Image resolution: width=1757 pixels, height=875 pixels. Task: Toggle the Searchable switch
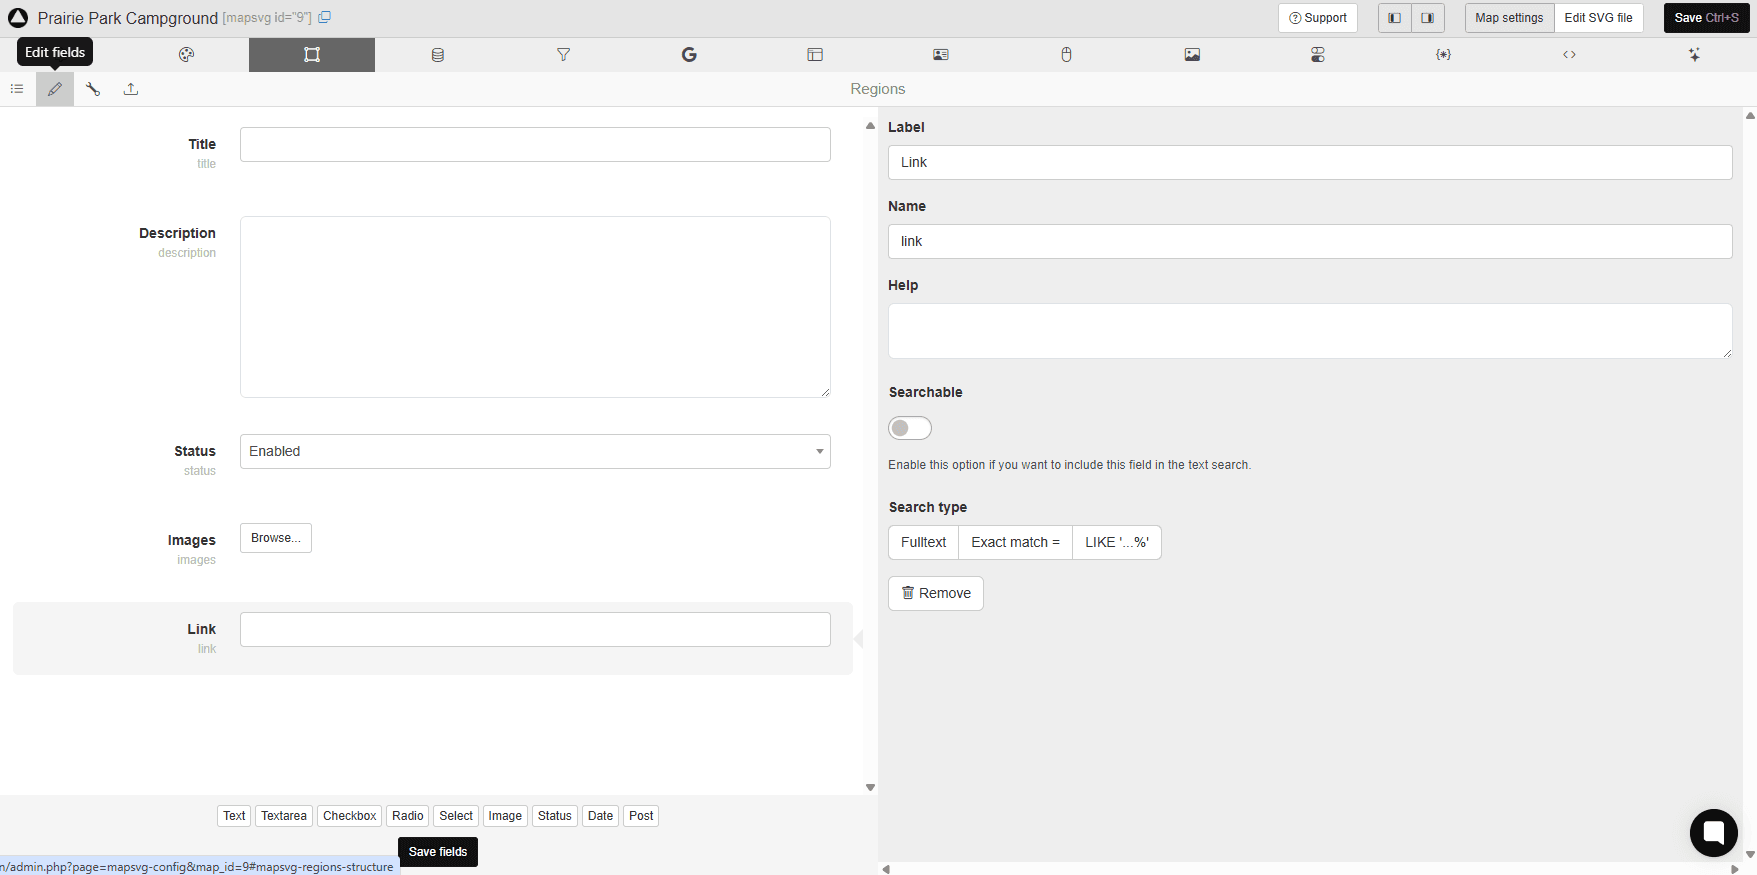(910, 428)
